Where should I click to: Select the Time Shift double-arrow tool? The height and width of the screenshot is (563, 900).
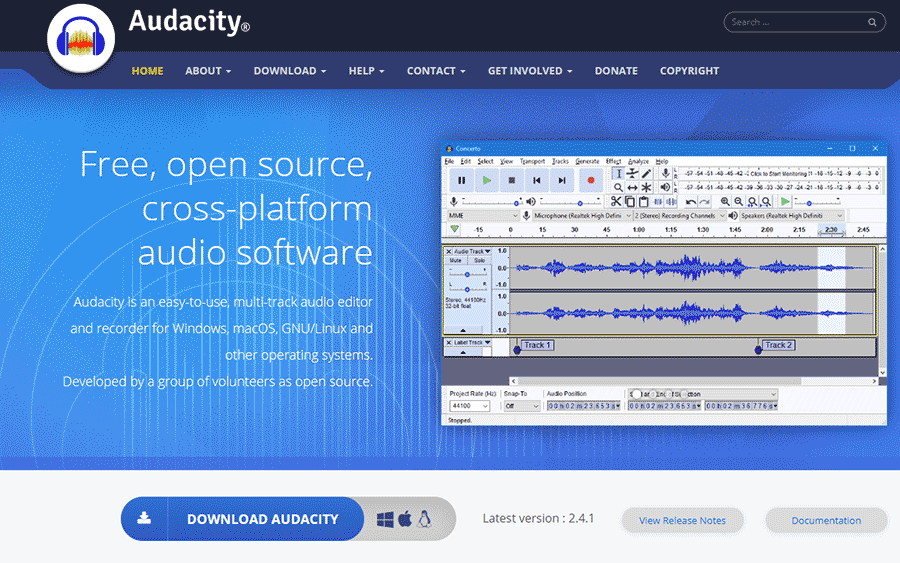(x=632, y=187)
